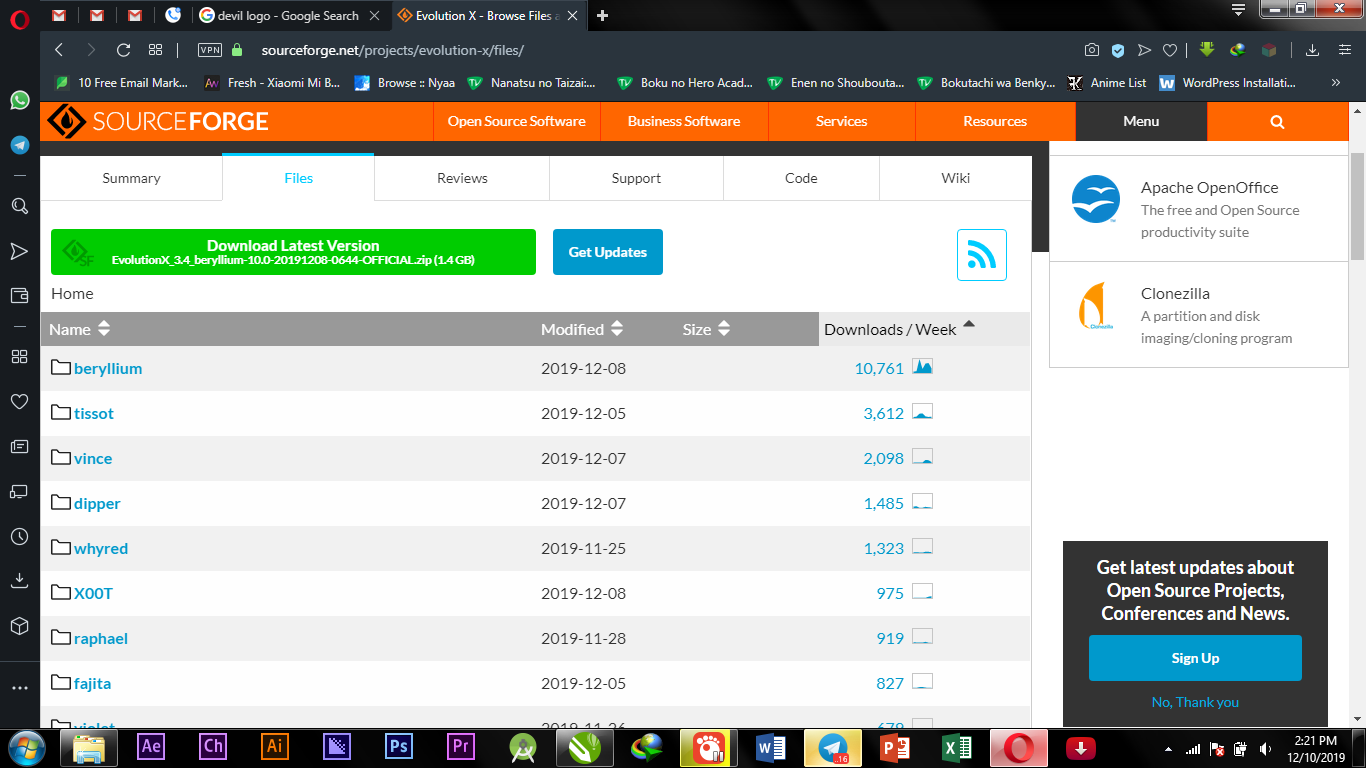Click the Get Updates button

[x=608, y=252]
